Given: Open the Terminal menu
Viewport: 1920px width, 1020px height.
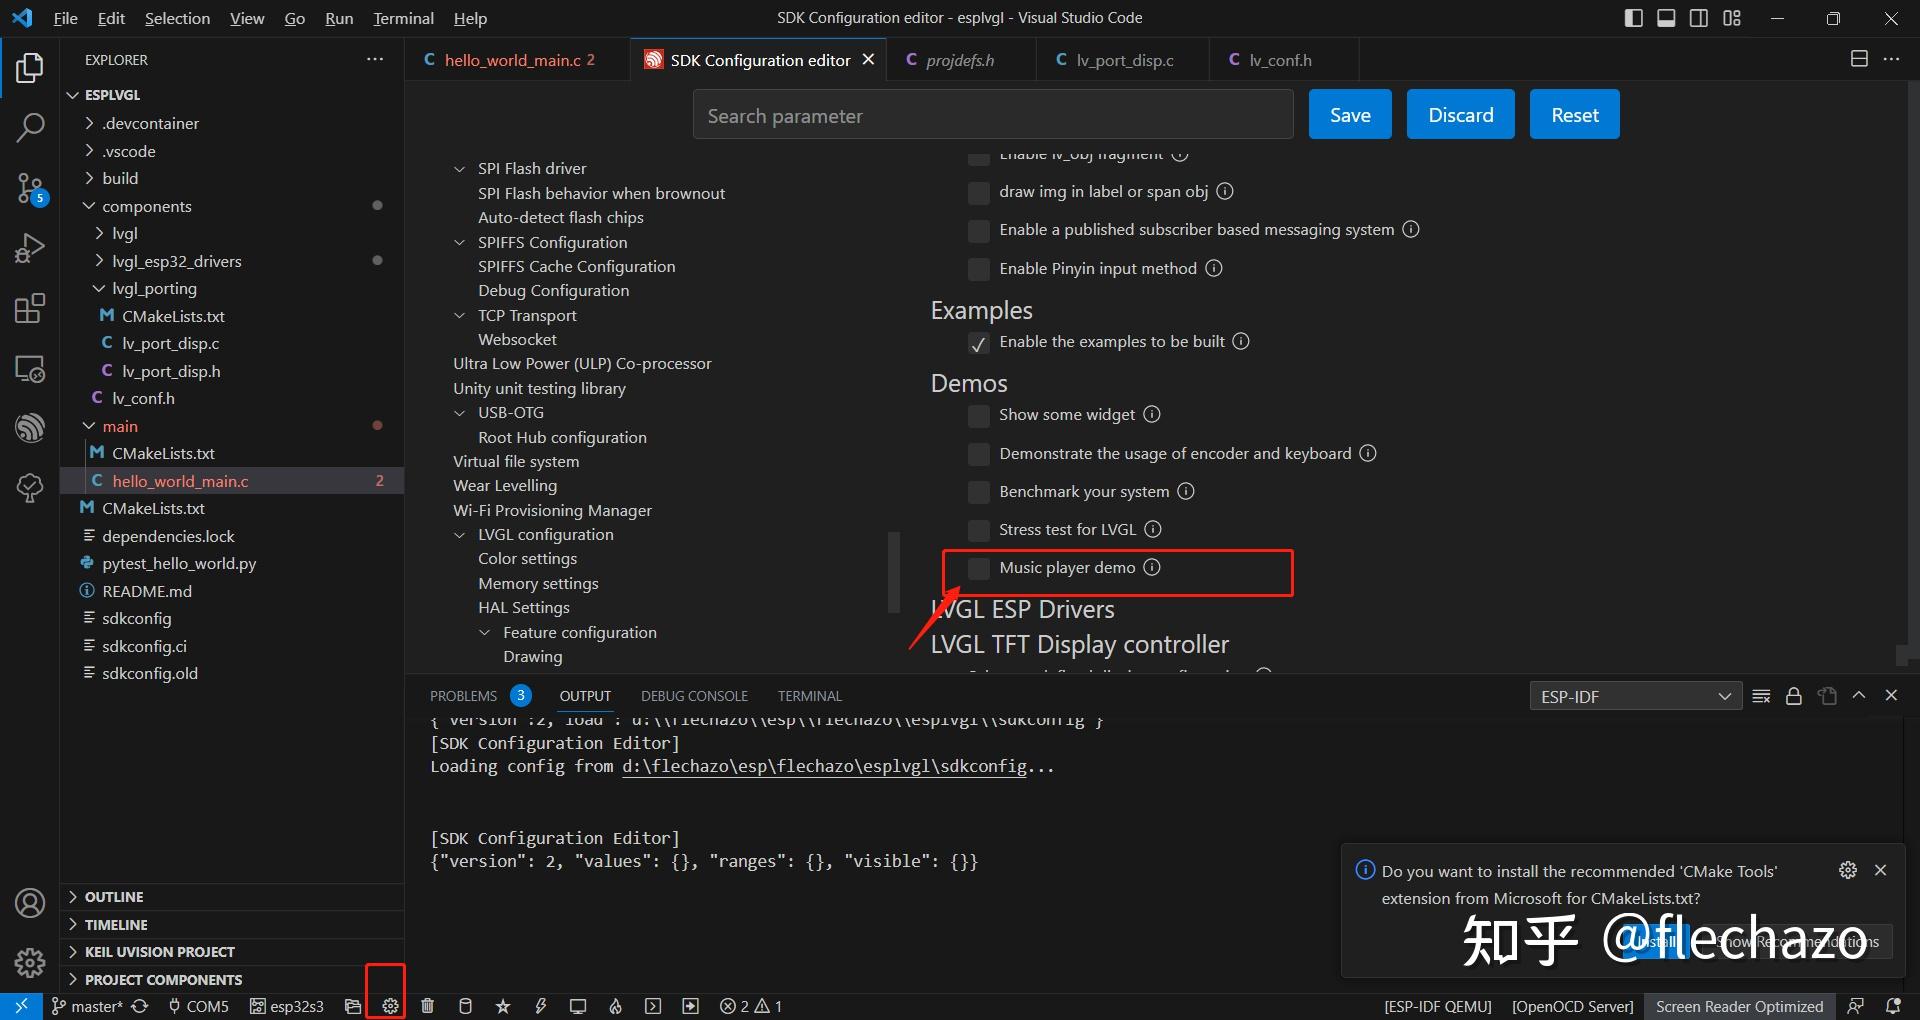Looking at the screenshot, I should [x=403, y=18].
